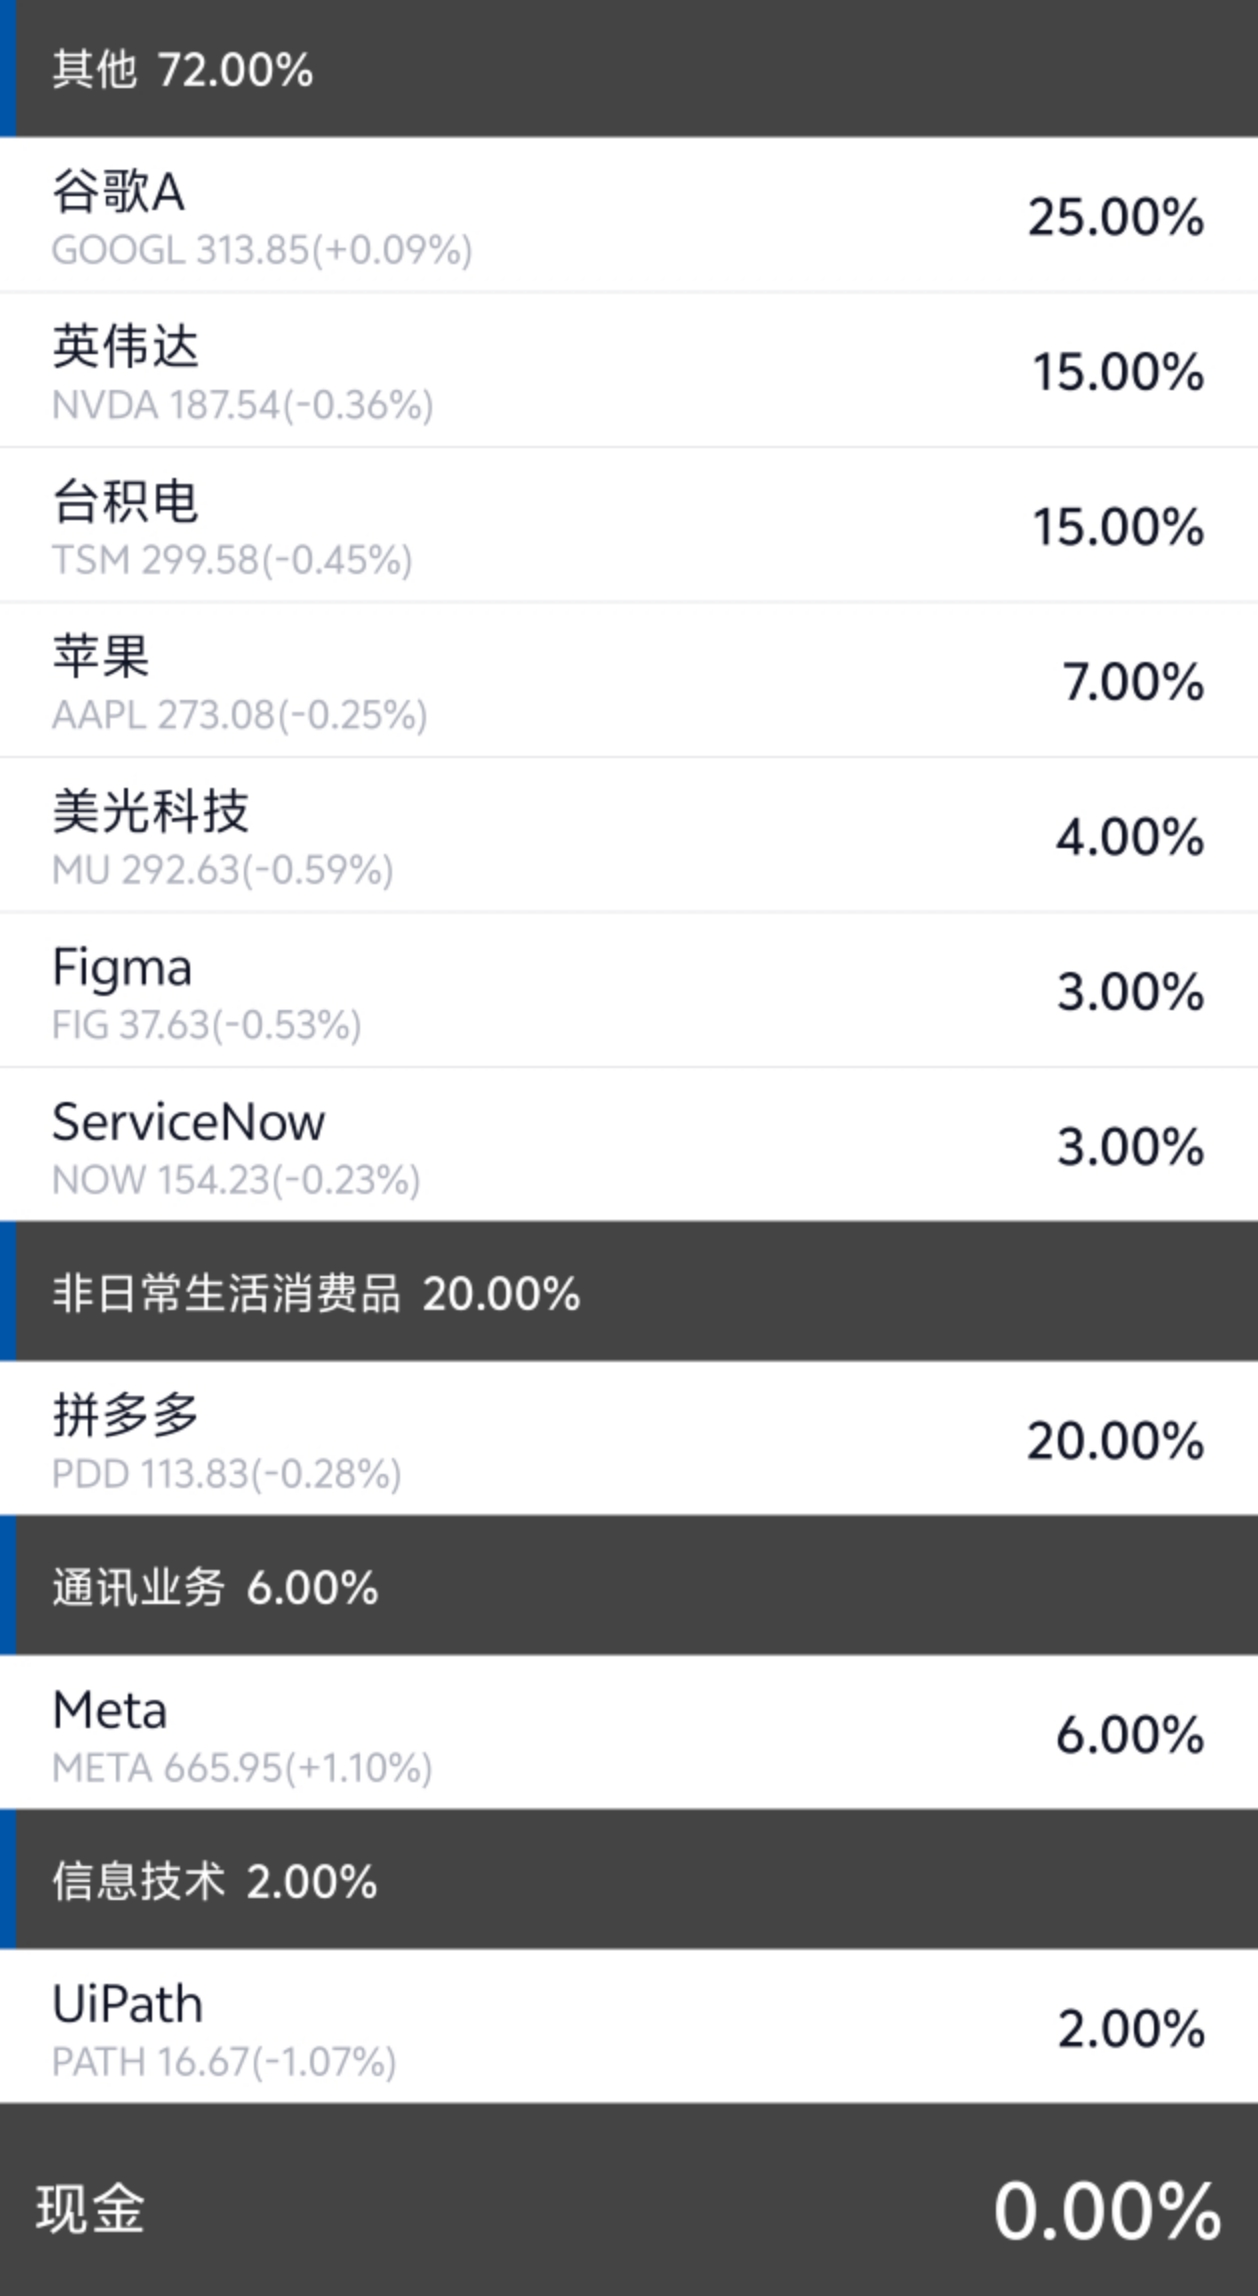Viewport: 1258px width, 2296px height.
Task: Select the UiPath holding name
Action: pyautogui.click(x=127, y=2004)
